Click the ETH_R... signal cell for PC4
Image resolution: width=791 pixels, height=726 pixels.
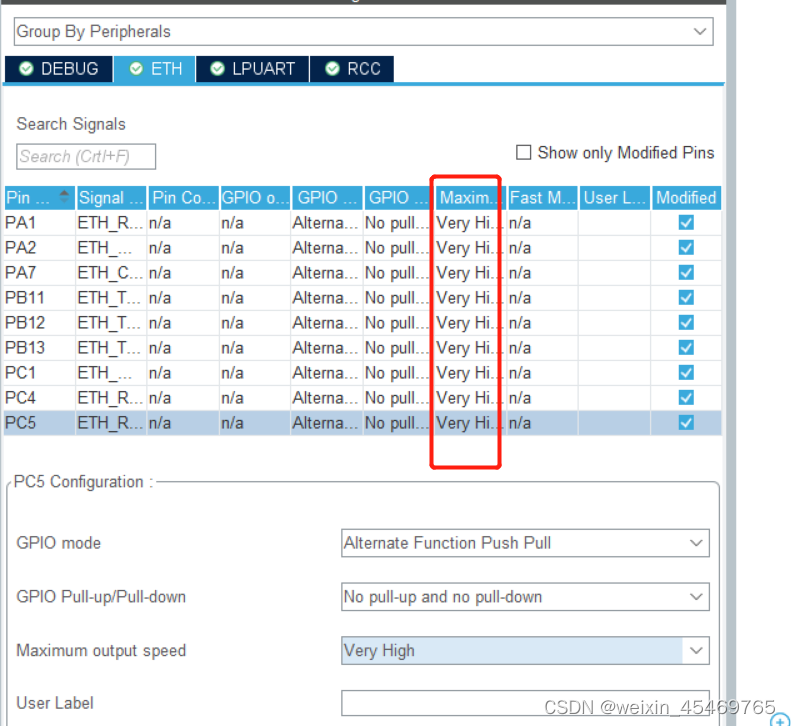(111, 398)
